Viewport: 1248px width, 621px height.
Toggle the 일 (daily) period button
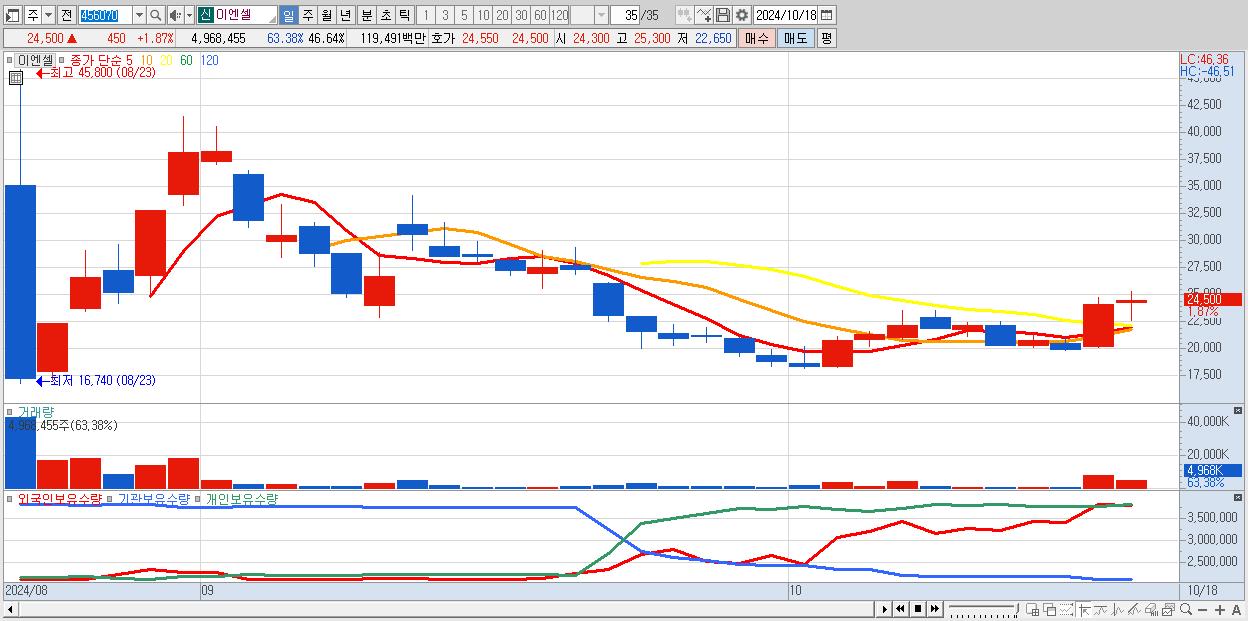tap(288, 15)
